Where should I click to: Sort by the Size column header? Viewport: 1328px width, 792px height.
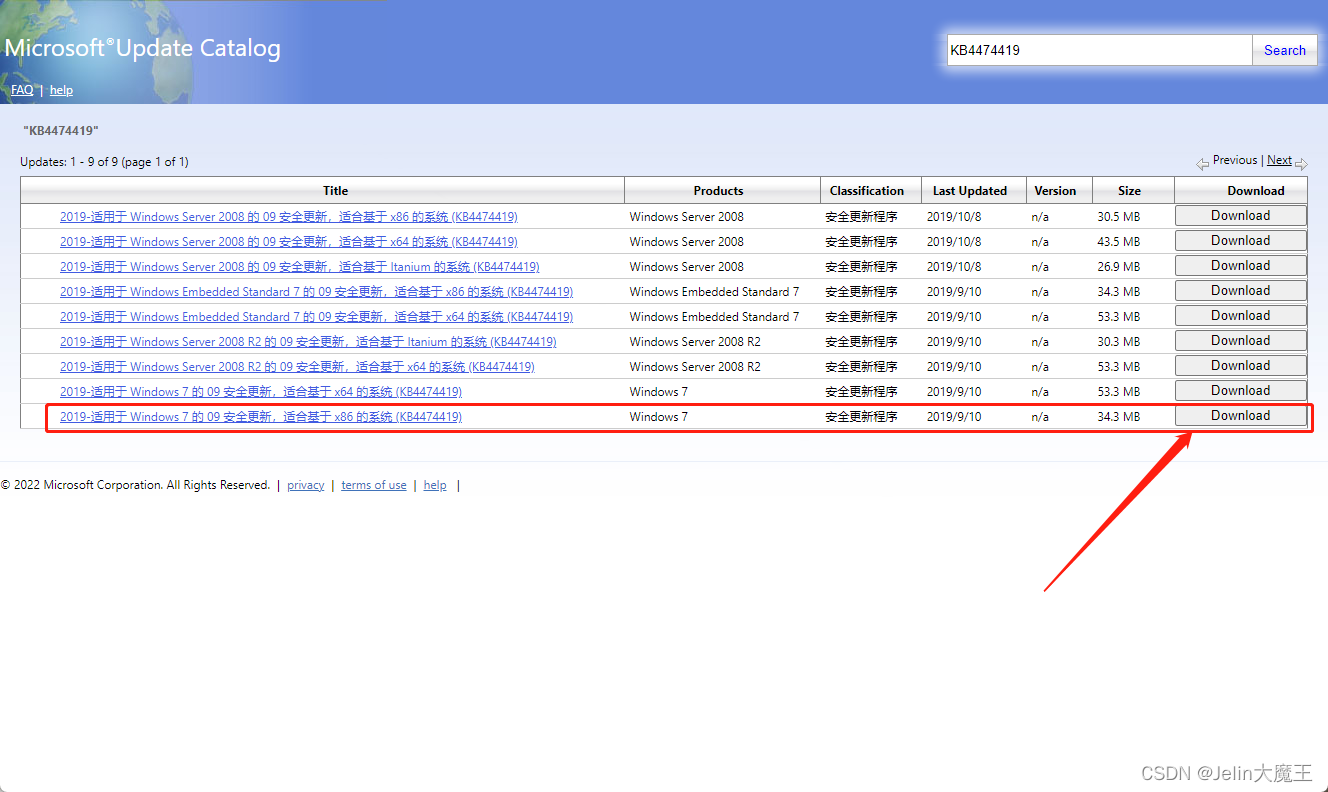[x=1130, y=191]
